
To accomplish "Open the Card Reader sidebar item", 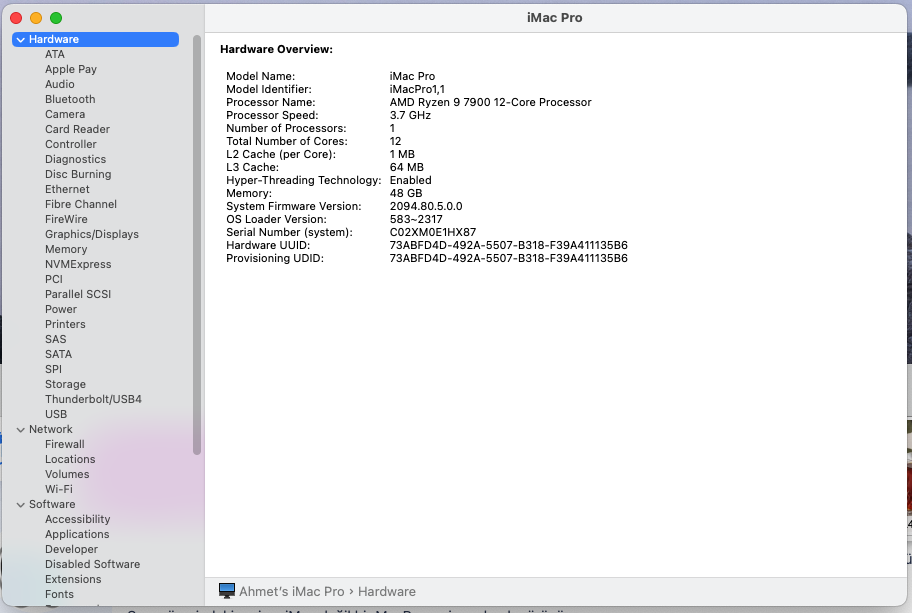I will pyautogui.click(x=77, y=129).
